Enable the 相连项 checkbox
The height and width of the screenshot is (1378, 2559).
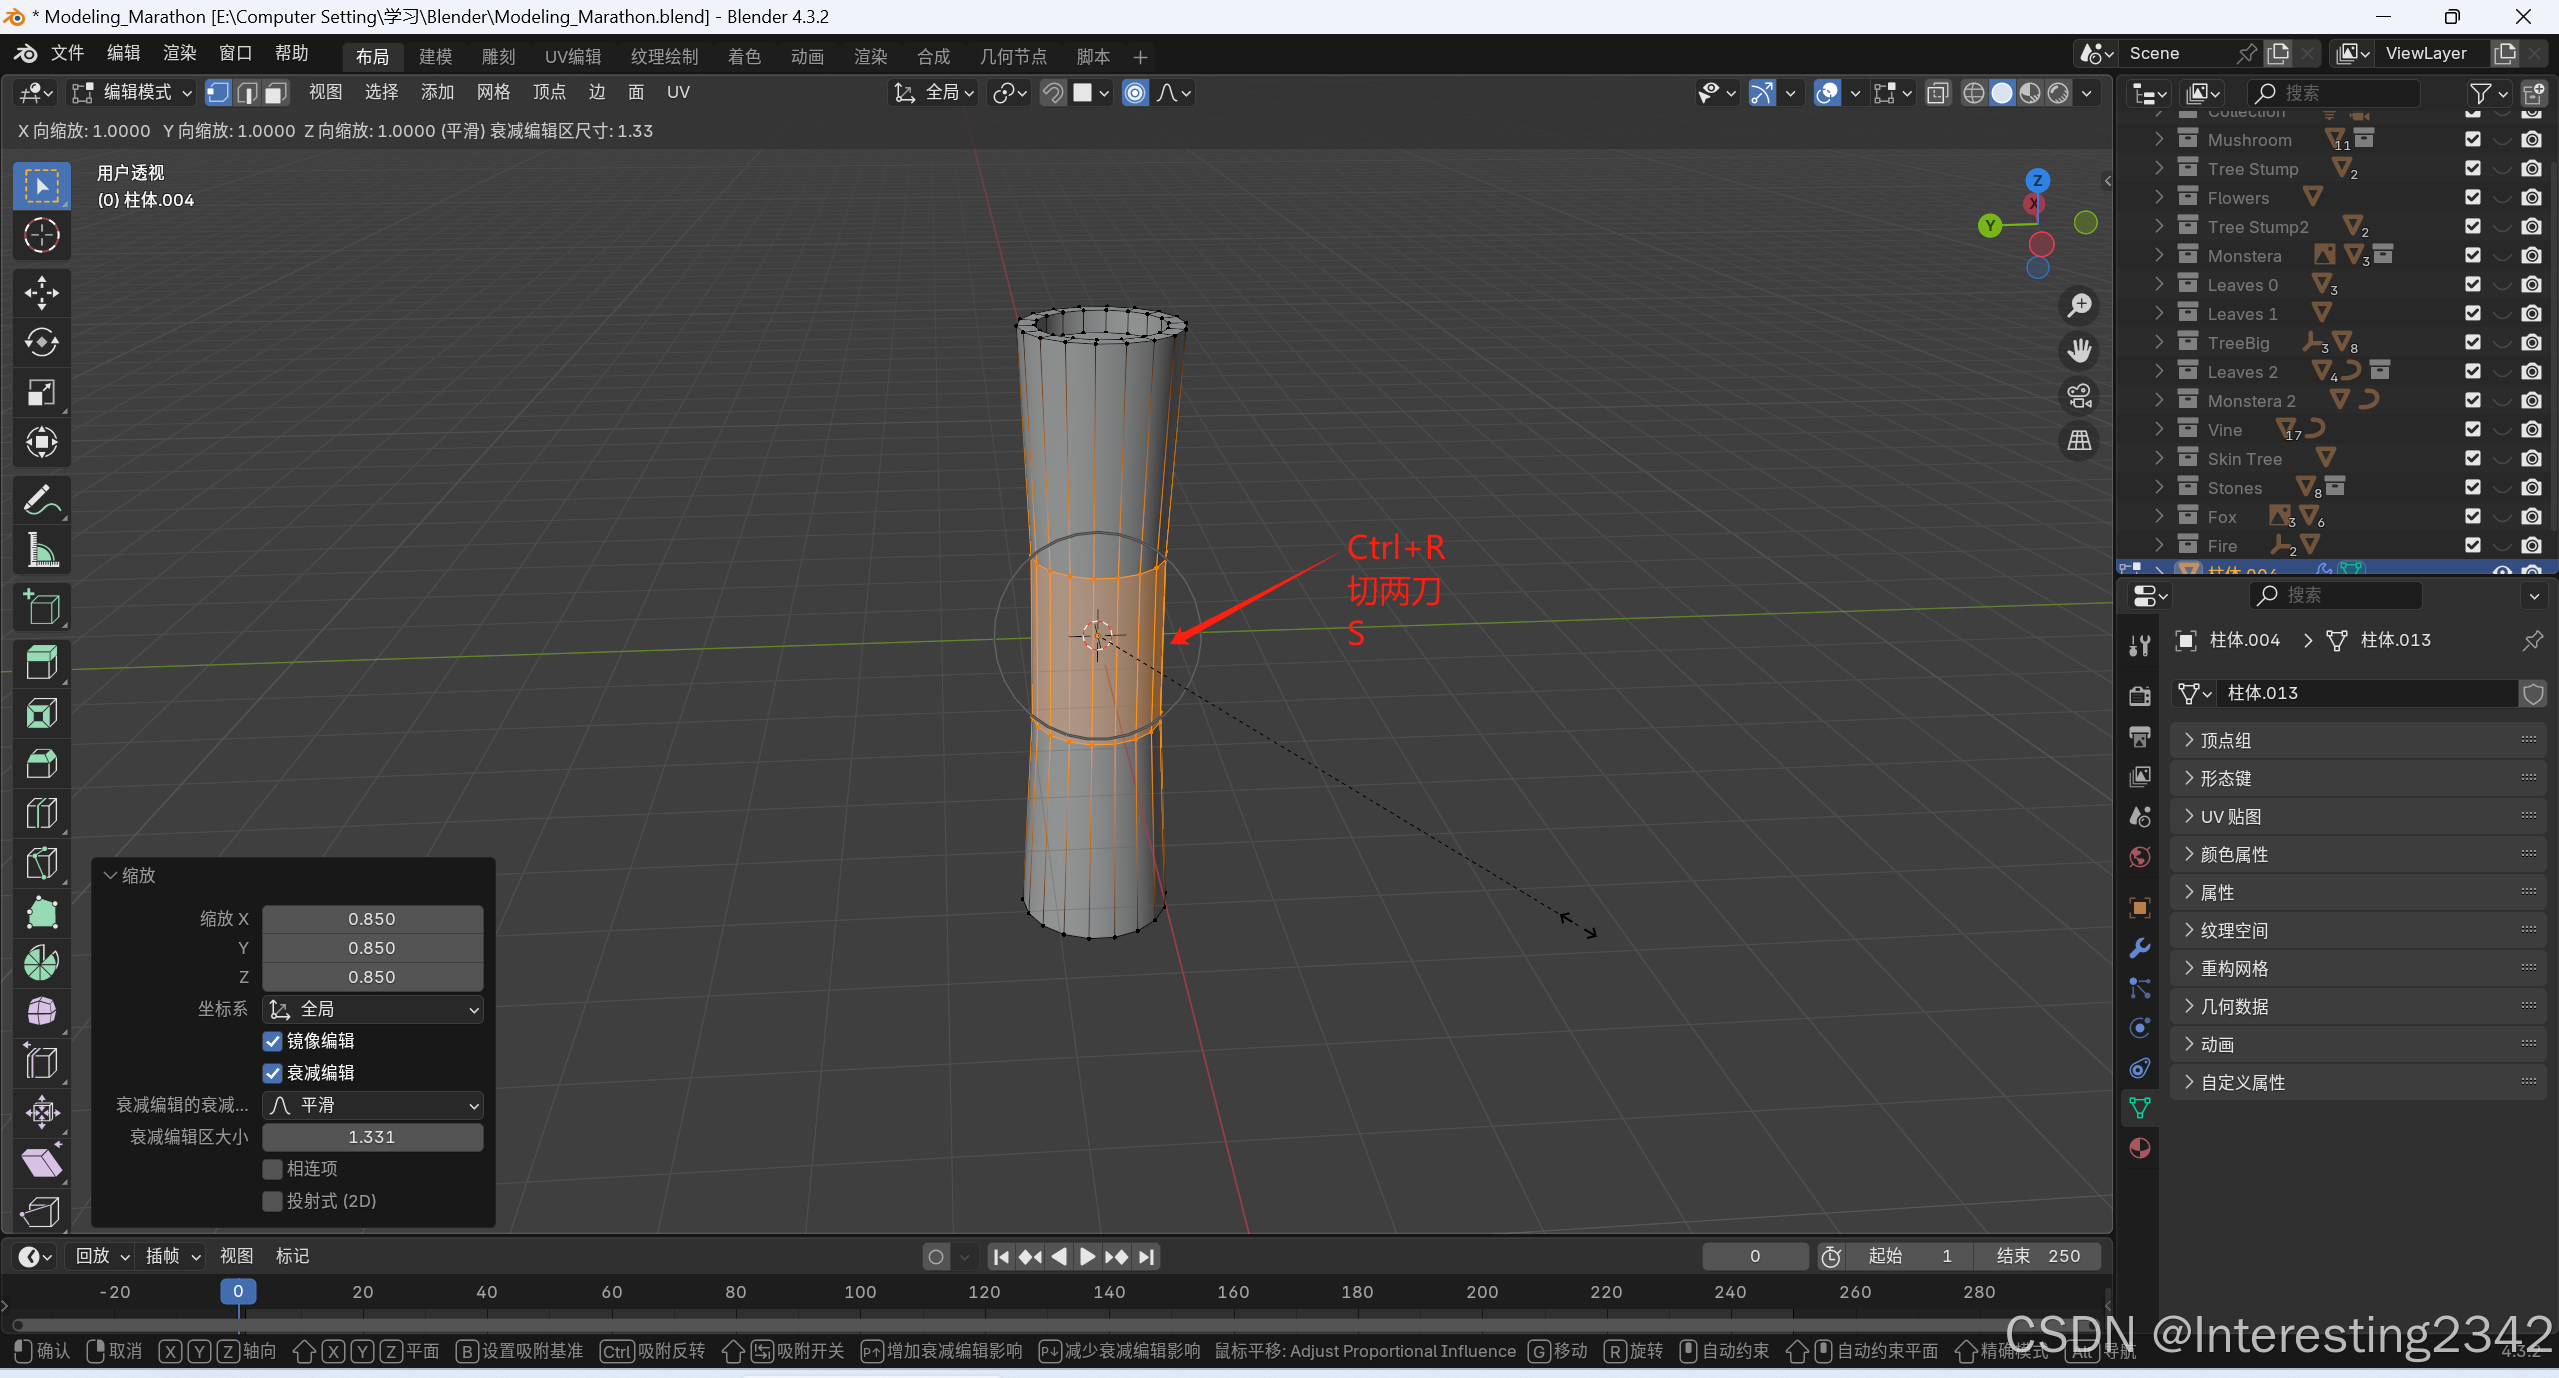(272, 1169)
